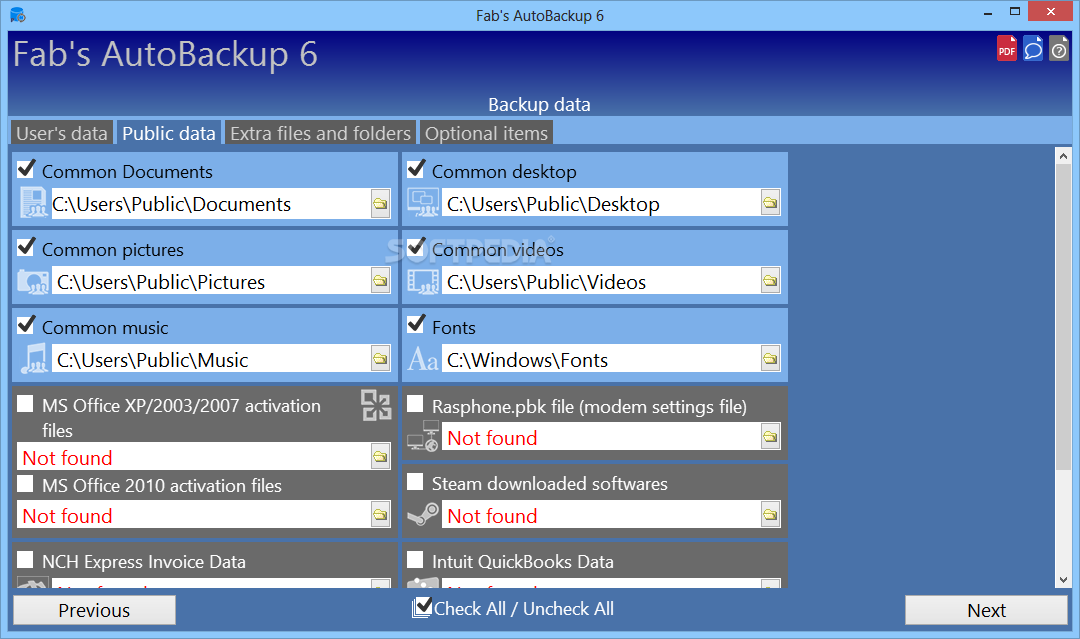This screenshot has width=1080, height=639.
Task: Browse folder for MS Office 2010 activation files
Action: tap(380, 514)
